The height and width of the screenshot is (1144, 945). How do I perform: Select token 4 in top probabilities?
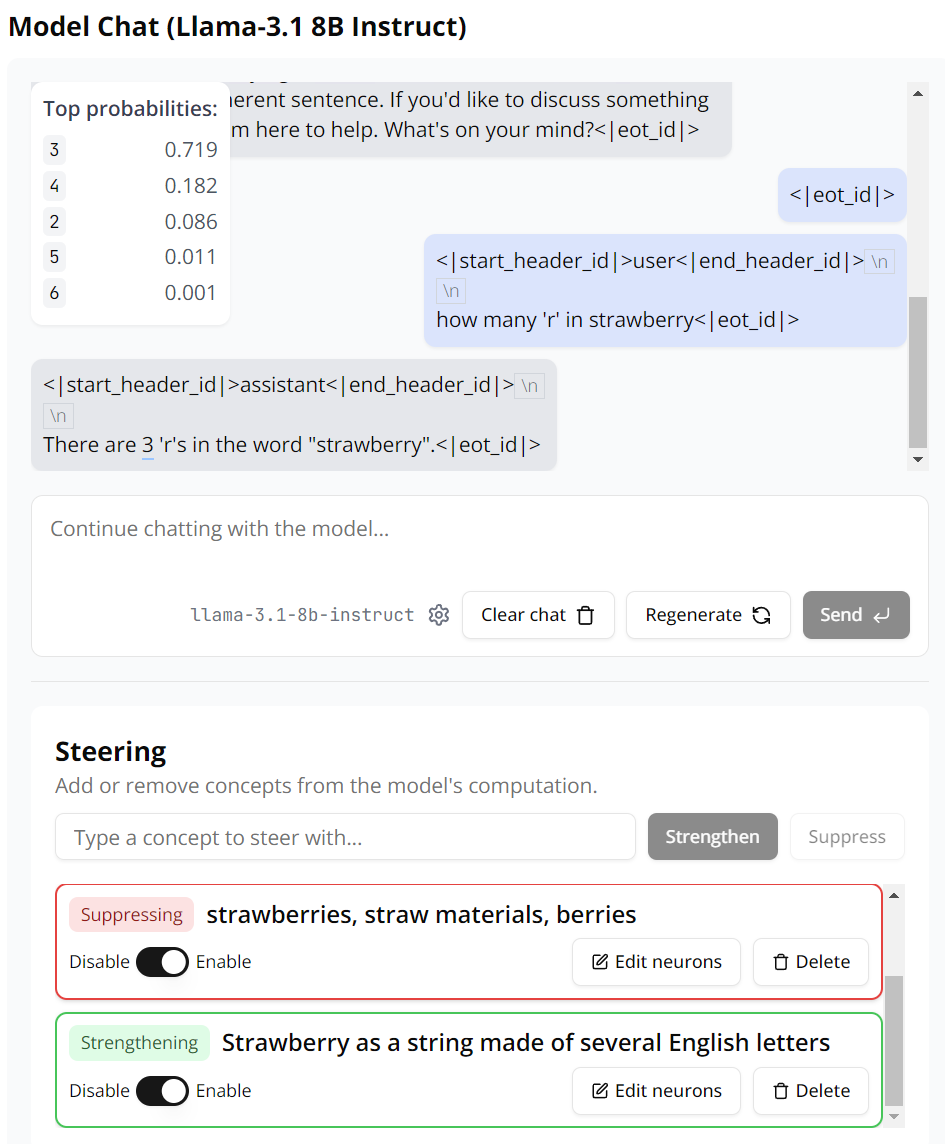54,186
